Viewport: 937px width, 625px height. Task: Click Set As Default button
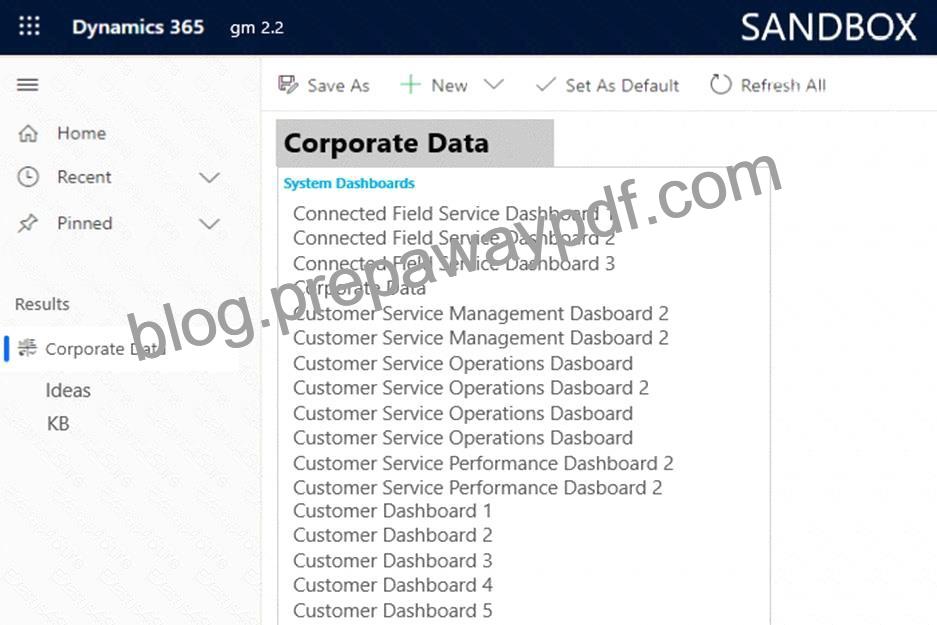tap(608, 85)
